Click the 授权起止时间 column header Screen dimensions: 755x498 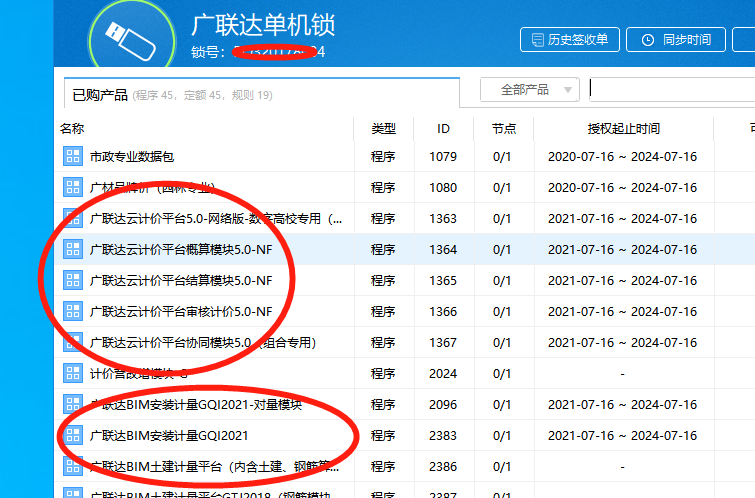623,129
